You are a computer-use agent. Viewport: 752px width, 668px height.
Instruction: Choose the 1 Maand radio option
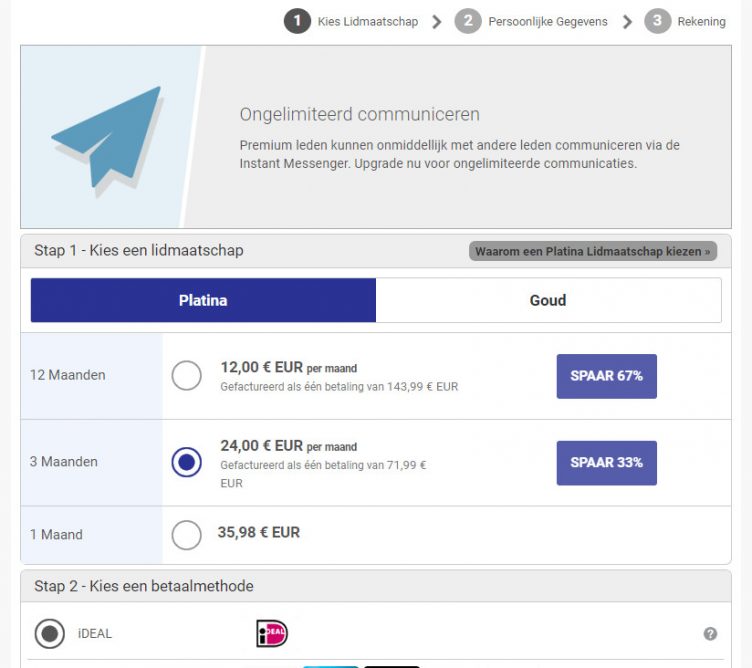tap(187, 535)
